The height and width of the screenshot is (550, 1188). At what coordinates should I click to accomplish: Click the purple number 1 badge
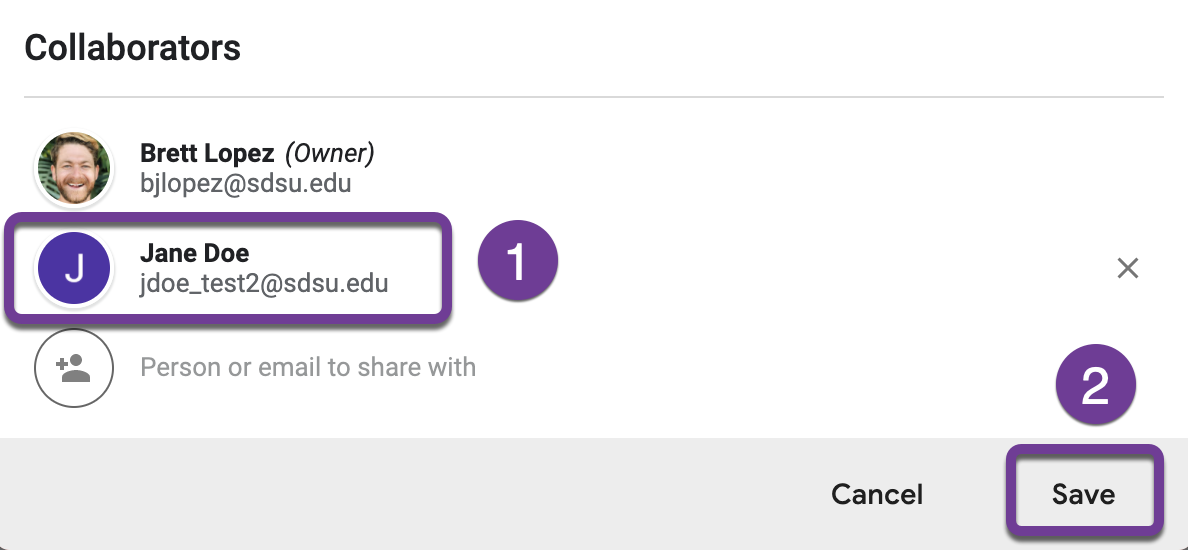[x=516, y=263]
